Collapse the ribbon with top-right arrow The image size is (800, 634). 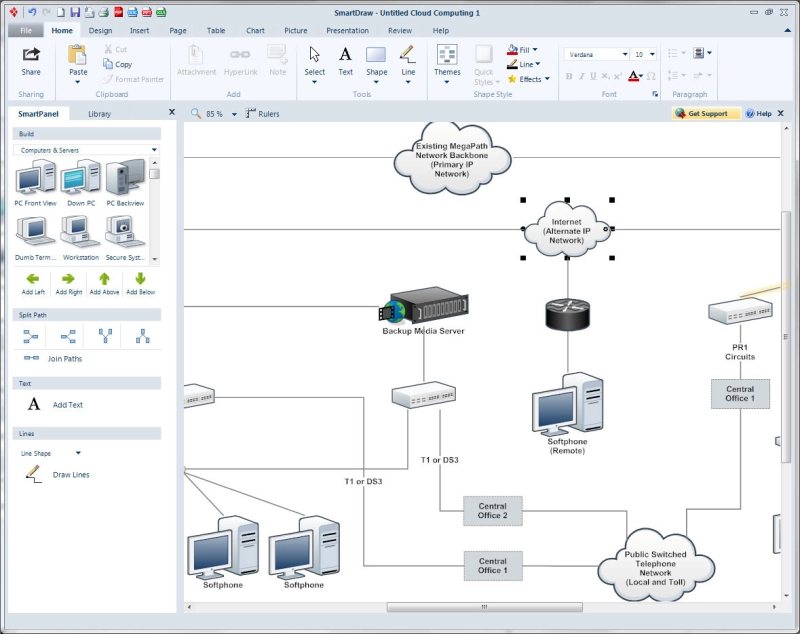coord(787,31)
